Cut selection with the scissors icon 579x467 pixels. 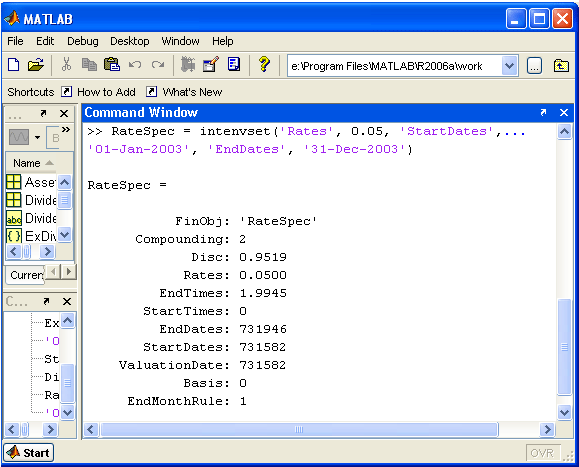click(66, 65)
